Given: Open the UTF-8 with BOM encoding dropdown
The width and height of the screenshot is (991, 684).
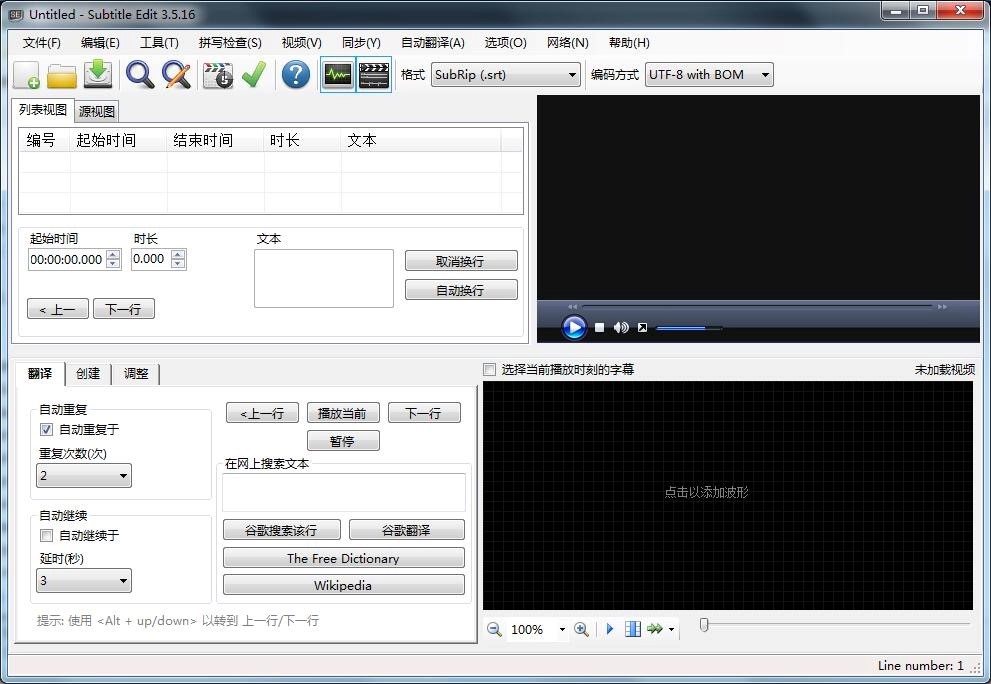Looking at the screenshot, I should (x=764, y=74).
